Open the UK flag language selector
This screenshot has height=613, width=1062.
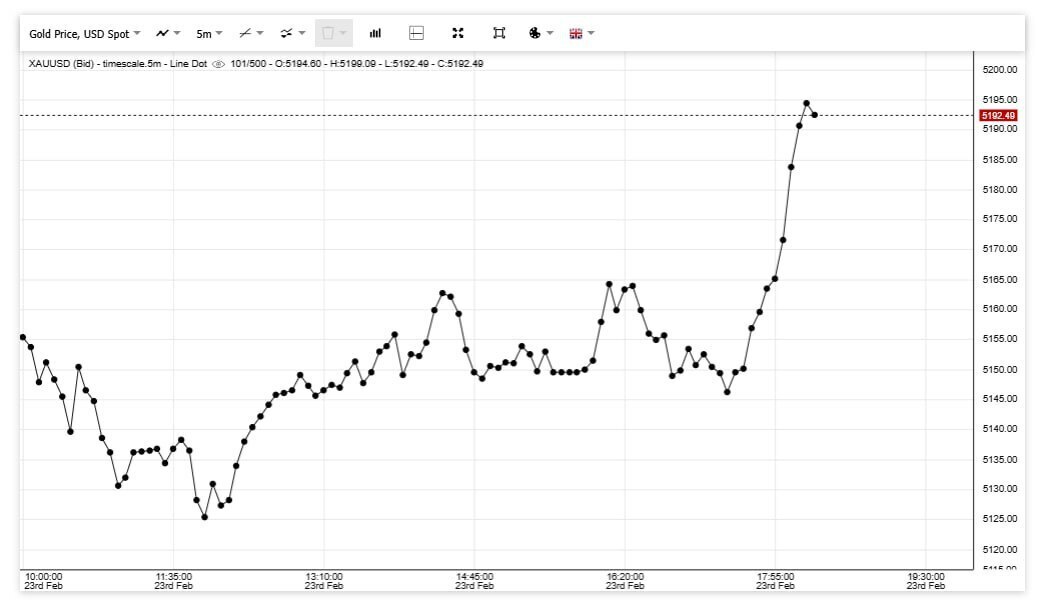point(581,34)
